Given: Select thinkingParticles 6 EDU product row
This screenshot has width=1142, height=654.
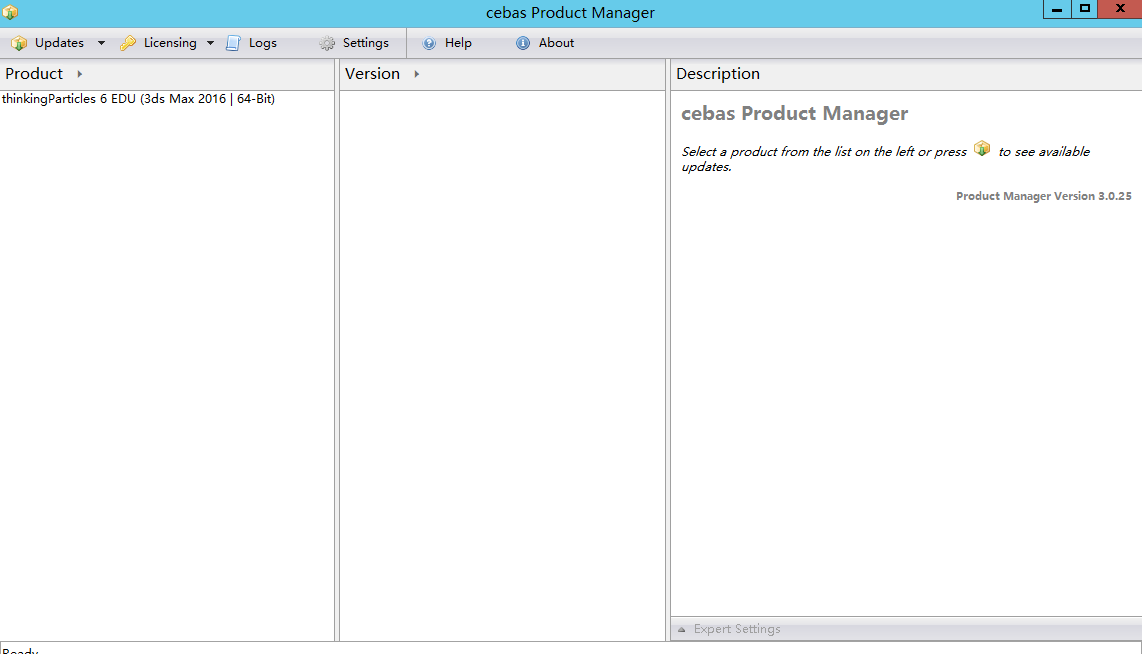Looking at the screenshot, I should coord(167,99).
